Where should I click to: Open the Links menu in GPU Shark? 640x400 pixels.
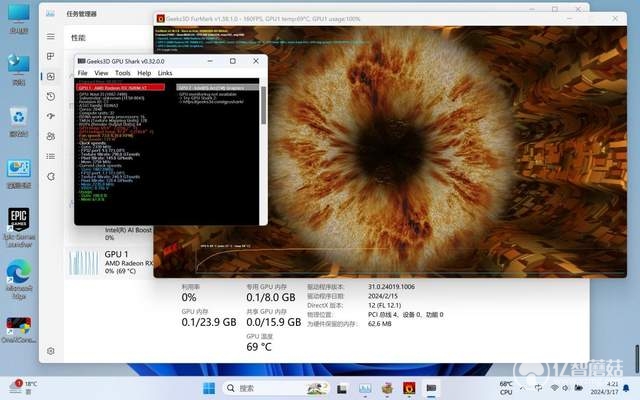[165, 73]
